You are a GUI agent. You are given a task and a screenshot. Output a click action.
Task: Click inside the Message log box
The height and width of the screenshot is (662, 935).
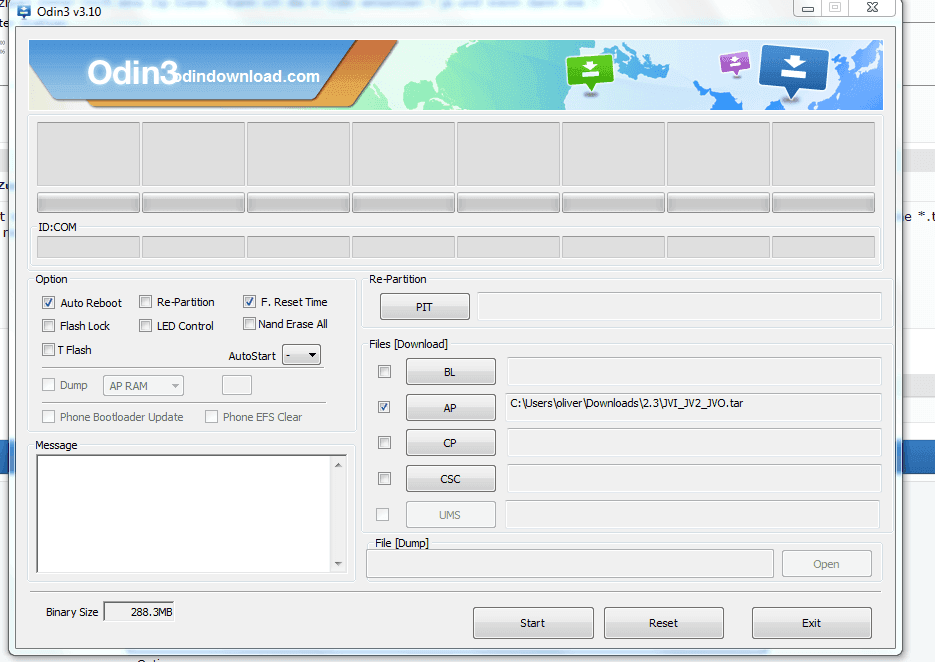pyautogui.click(x=184, y=513)
